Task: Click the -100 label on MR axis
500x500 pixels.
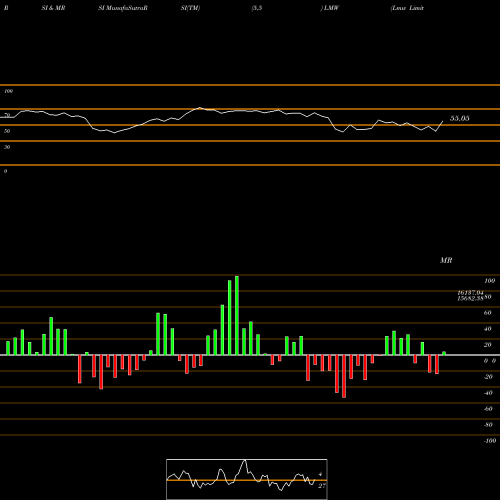Action: pyautogui.click(x=490, y=441)
